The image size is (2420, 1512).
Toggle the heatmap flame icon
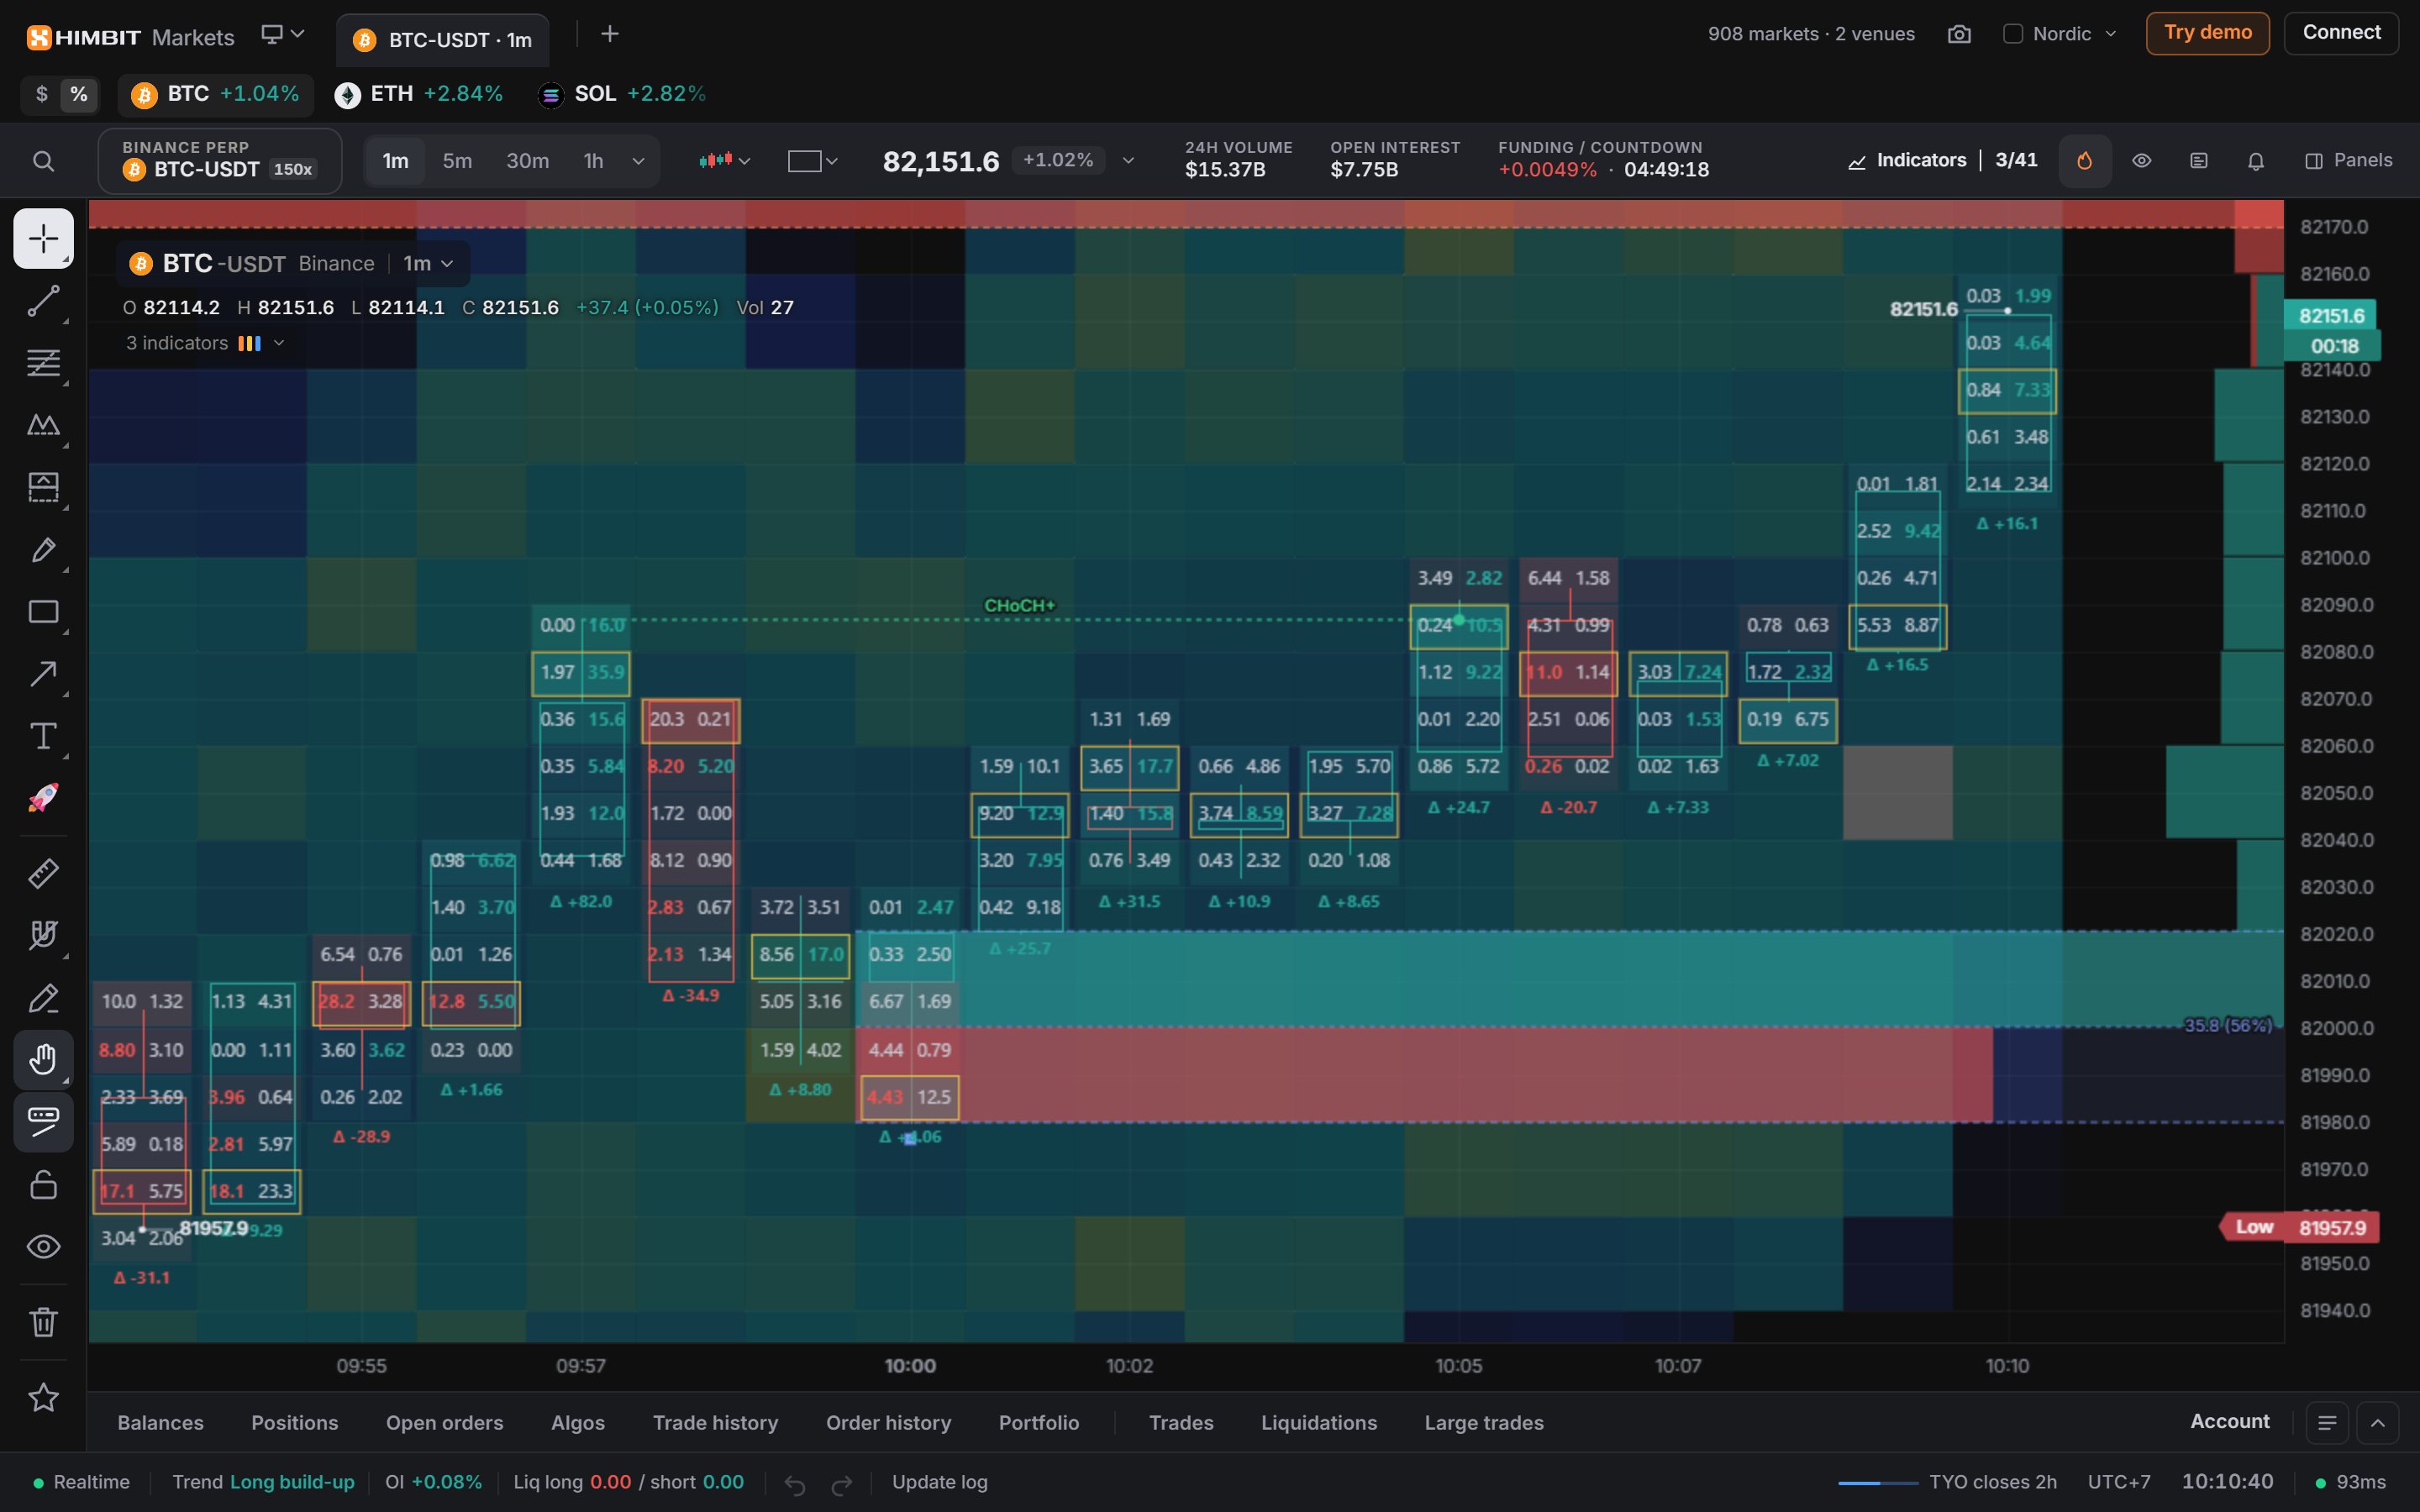(2085, 161)
